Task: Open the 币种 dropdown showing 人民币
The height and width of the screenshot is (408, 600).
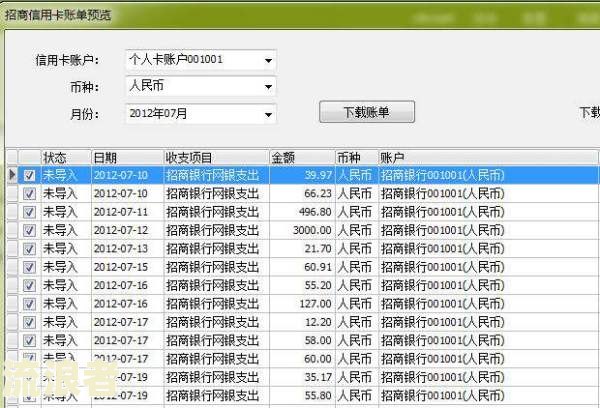Action: pos(268,87)
